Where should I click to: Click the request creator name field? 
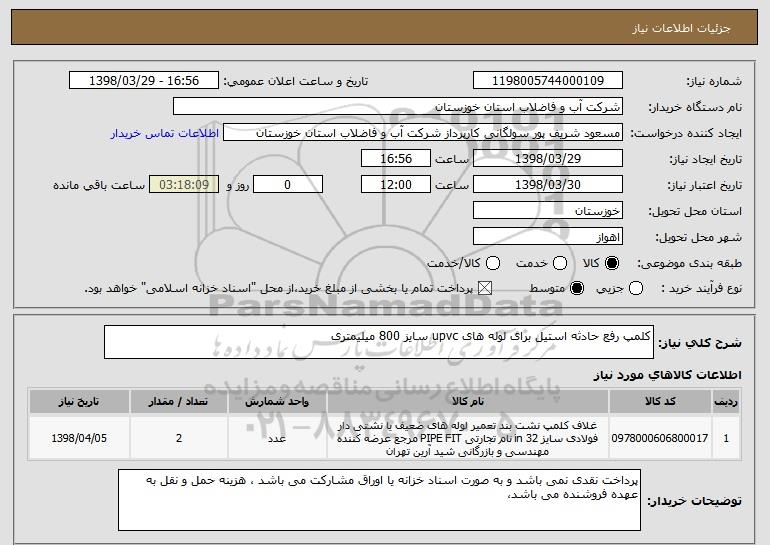pyautogui.click(x=423, y=133)
